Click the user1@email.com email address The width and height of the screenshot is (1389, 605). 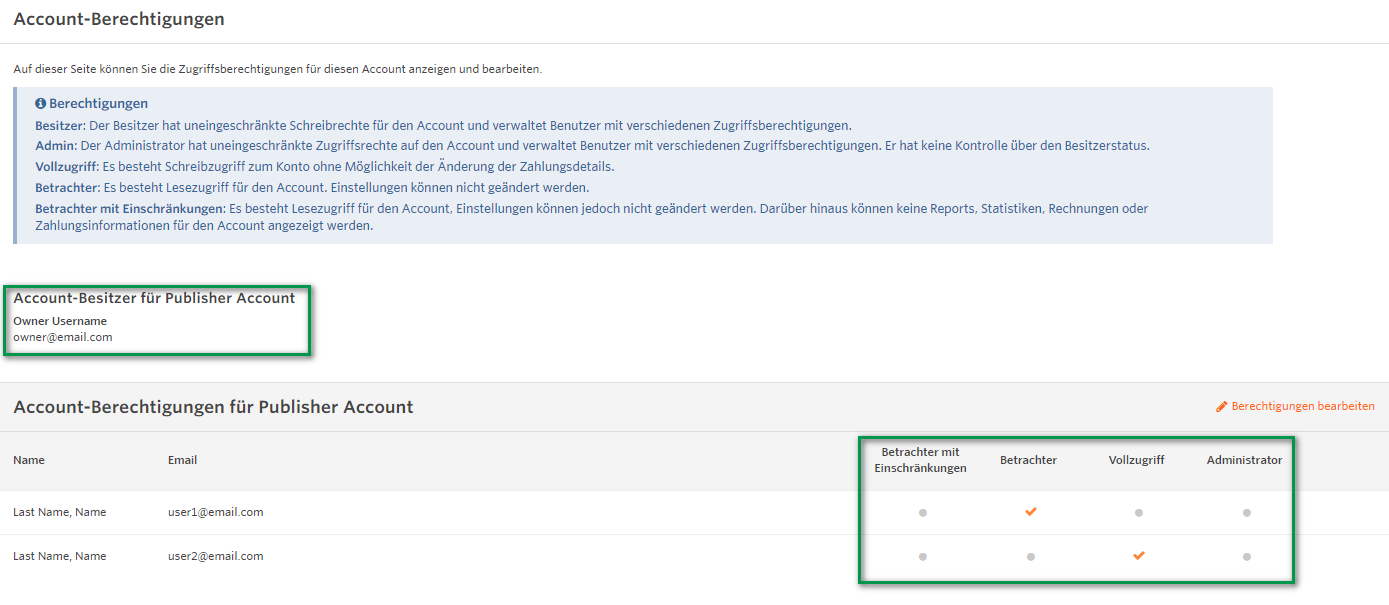[x=215, y=512]
